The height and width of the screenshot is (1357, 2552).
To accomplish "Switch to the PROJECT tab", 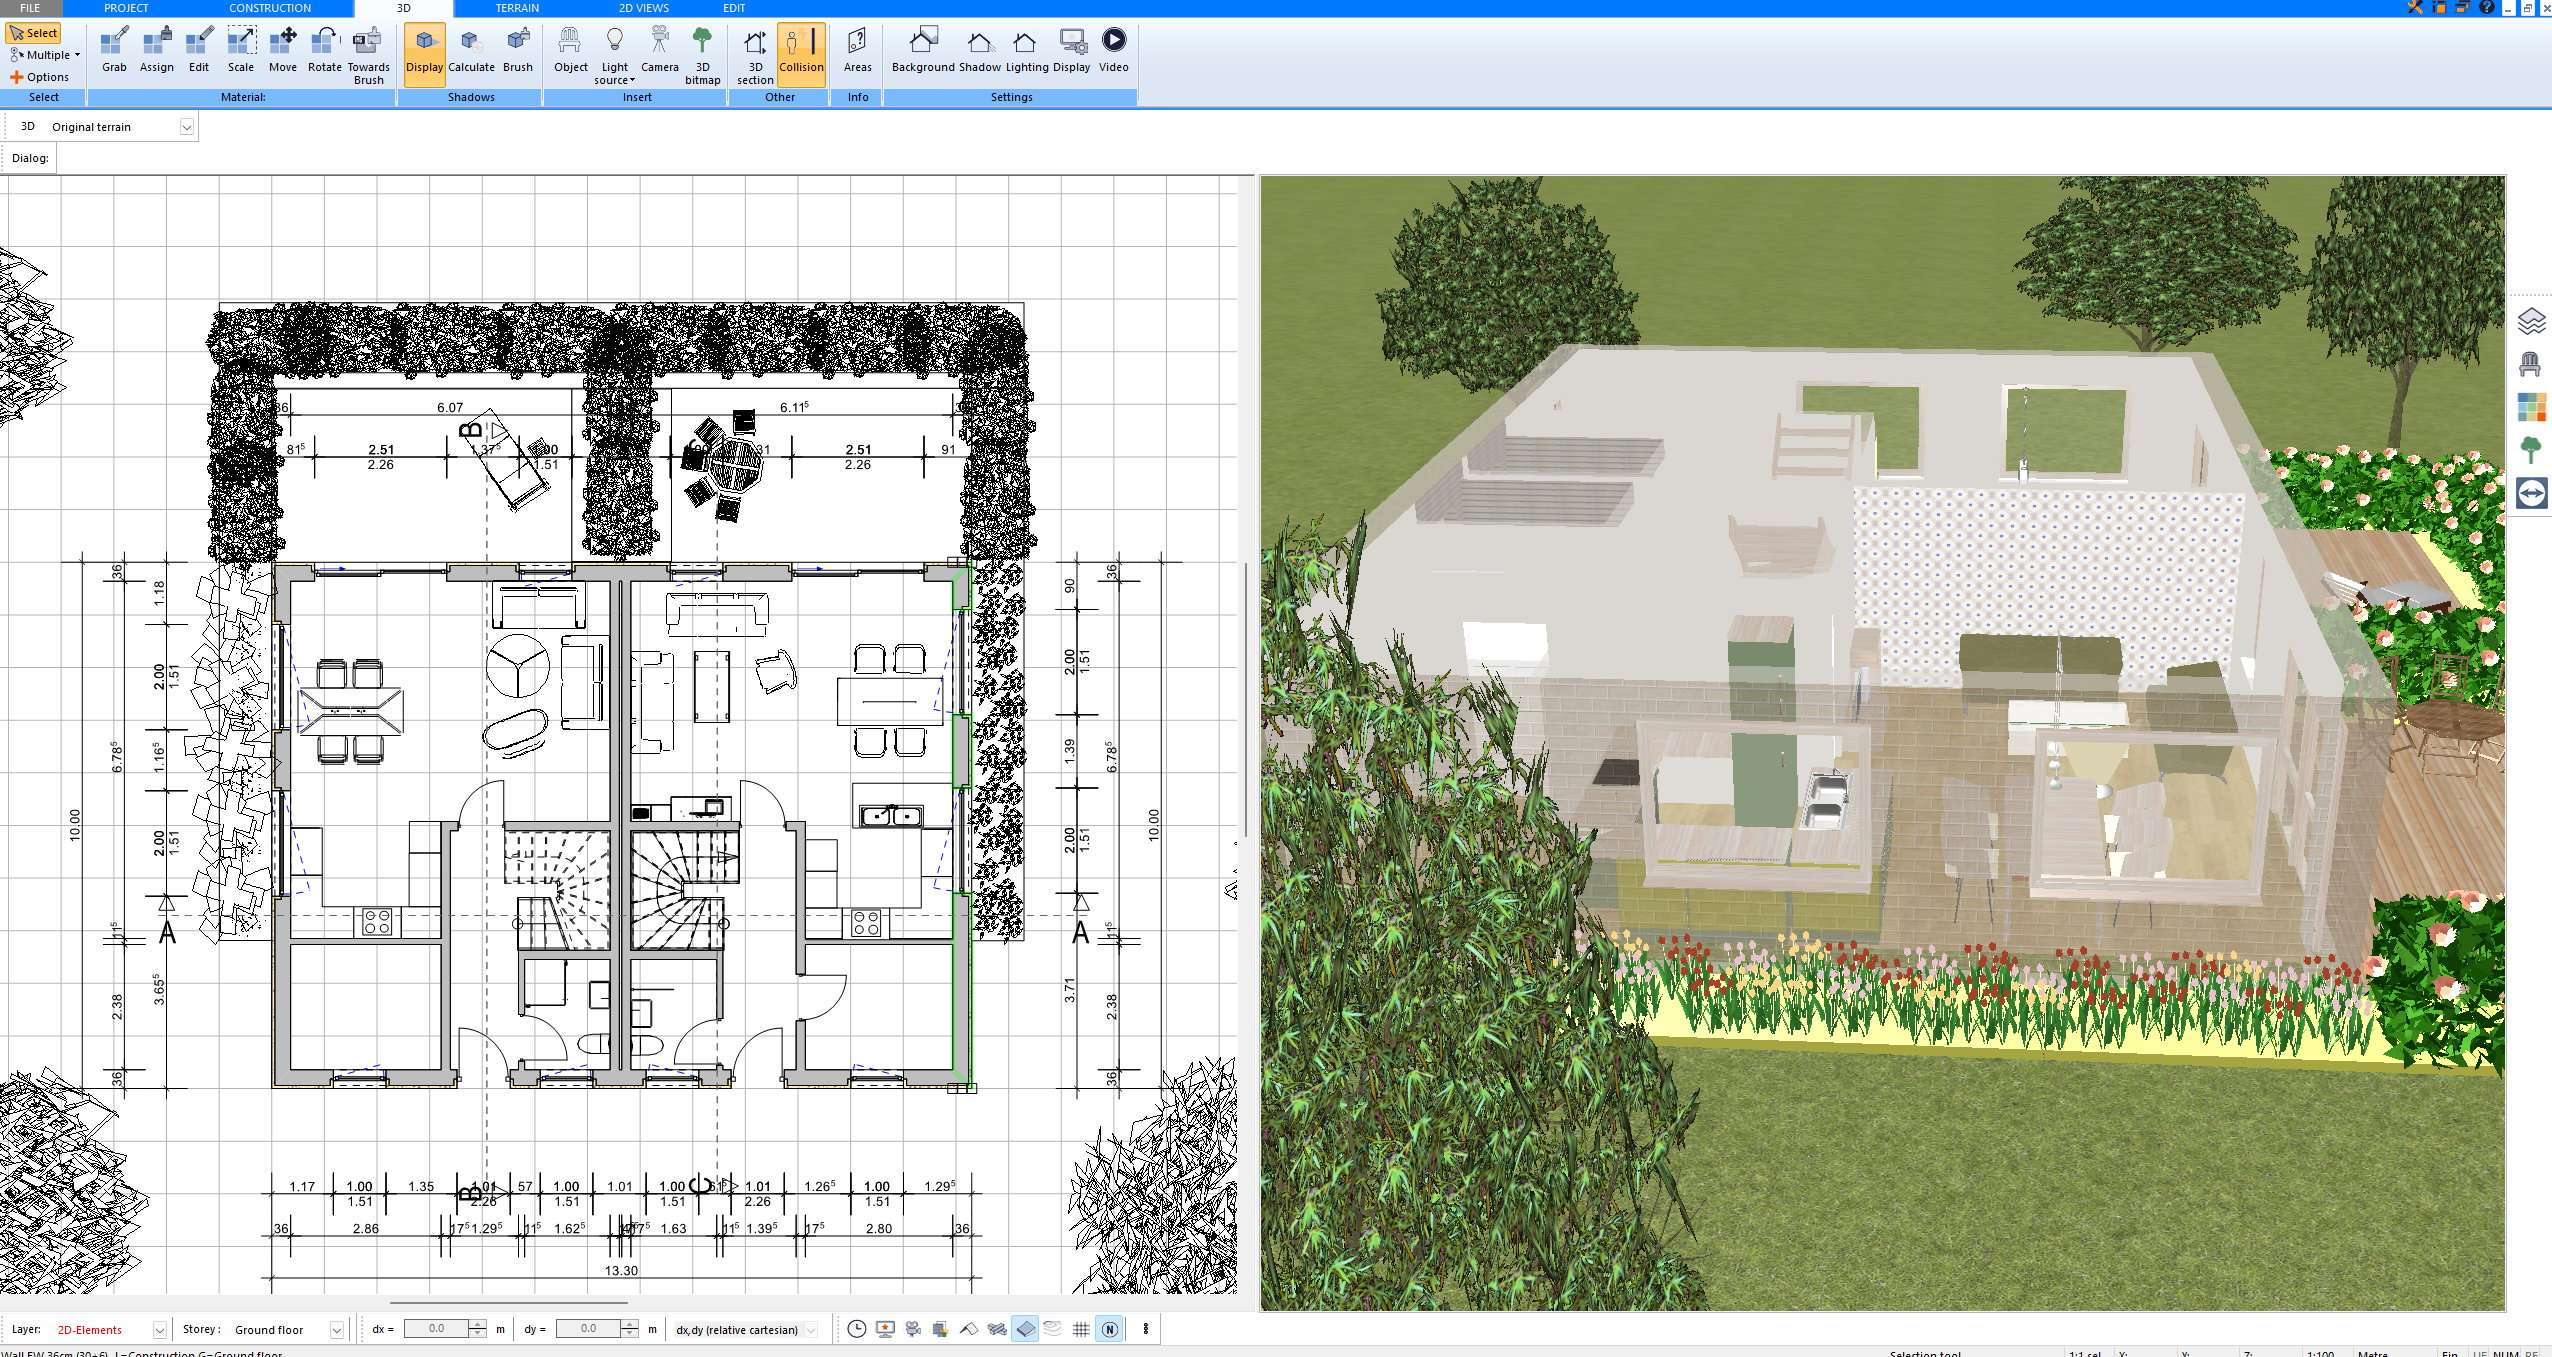I will pos(126,8).
